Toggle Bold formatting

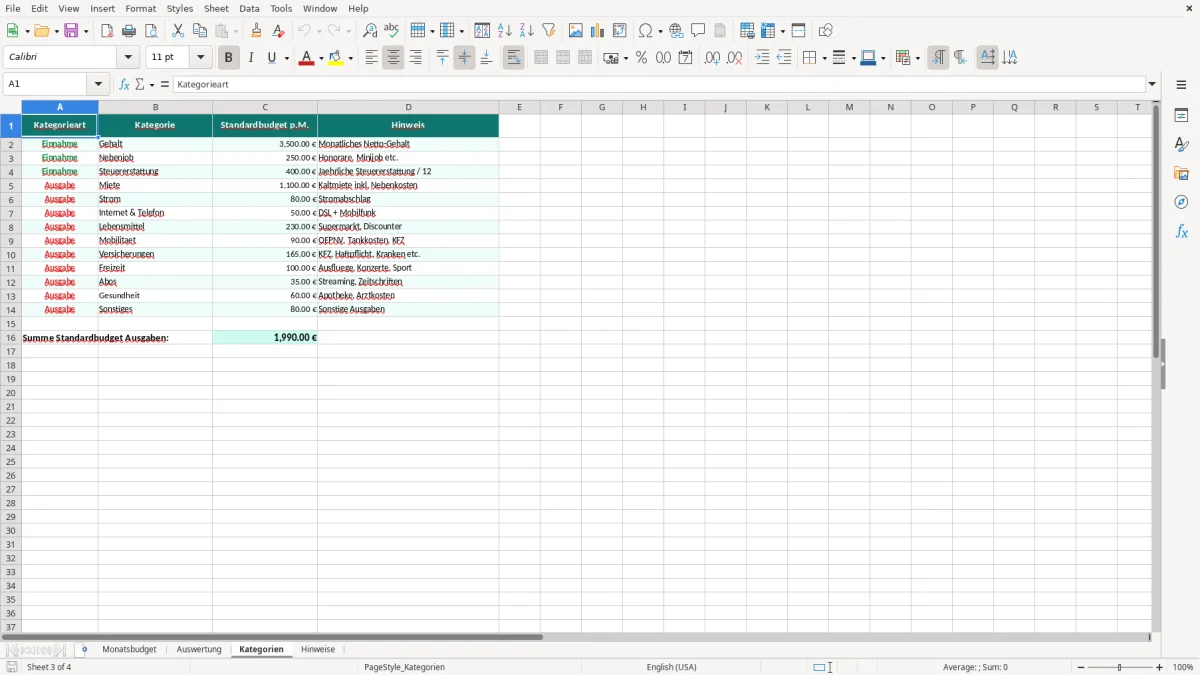[x=229, y=58]
